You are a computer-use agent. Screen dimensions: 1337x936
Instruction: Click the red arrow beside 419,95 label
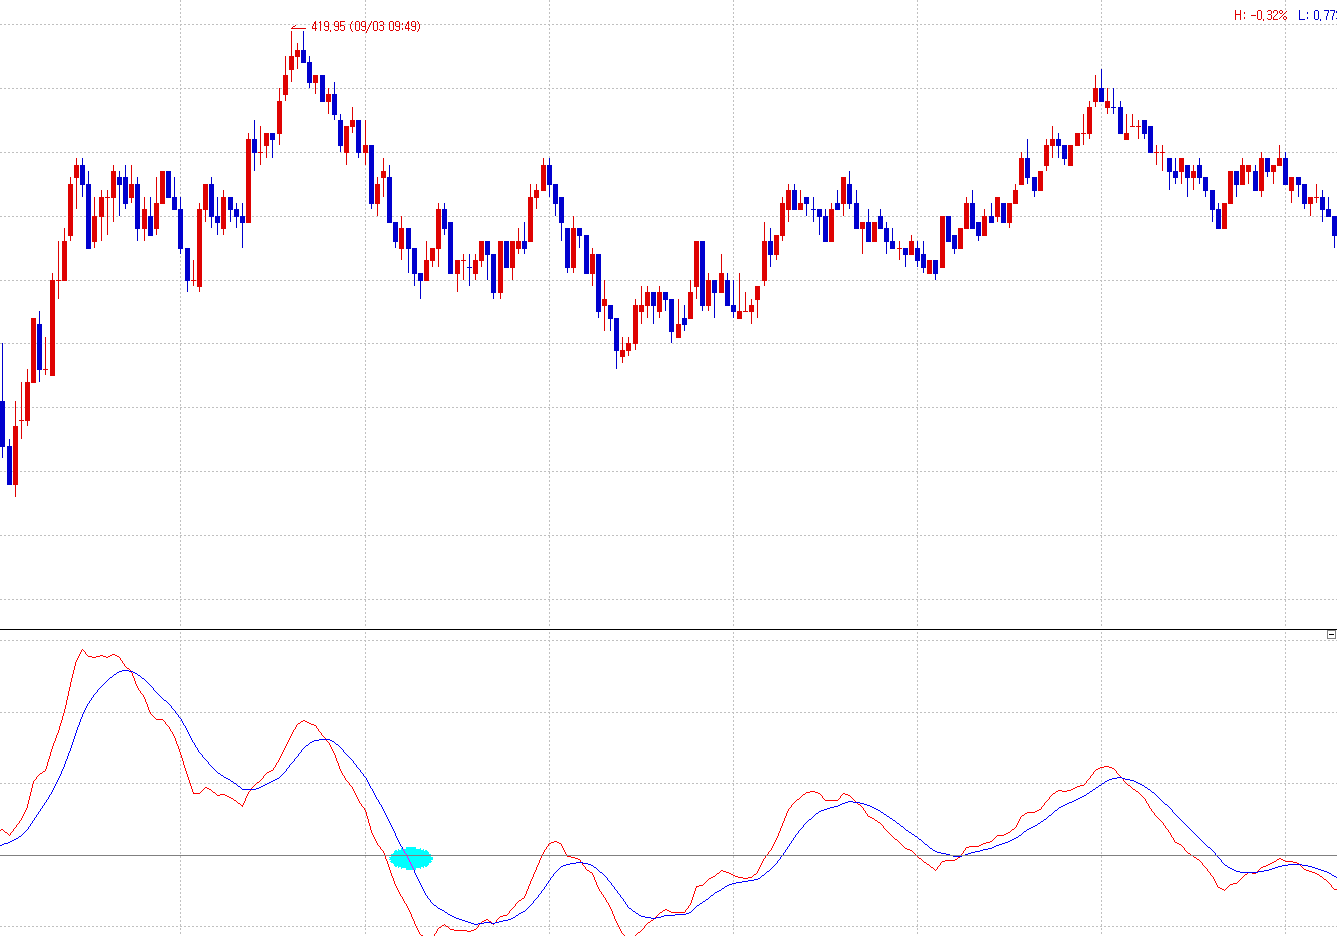pyautogui.click(x=298, y=27)
